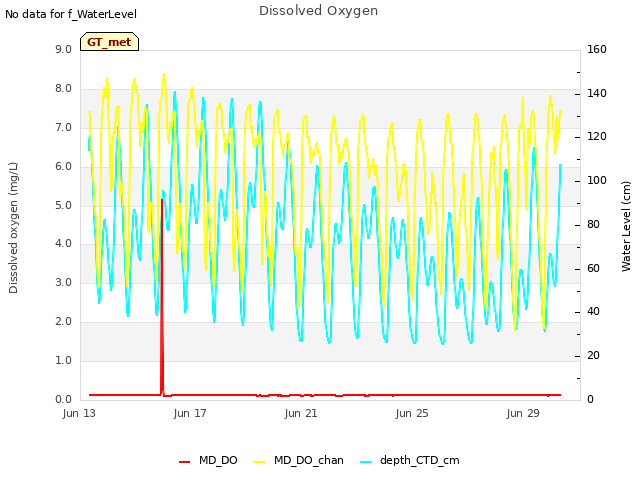Toggle the MD_DO_chan legend entry

298,460
